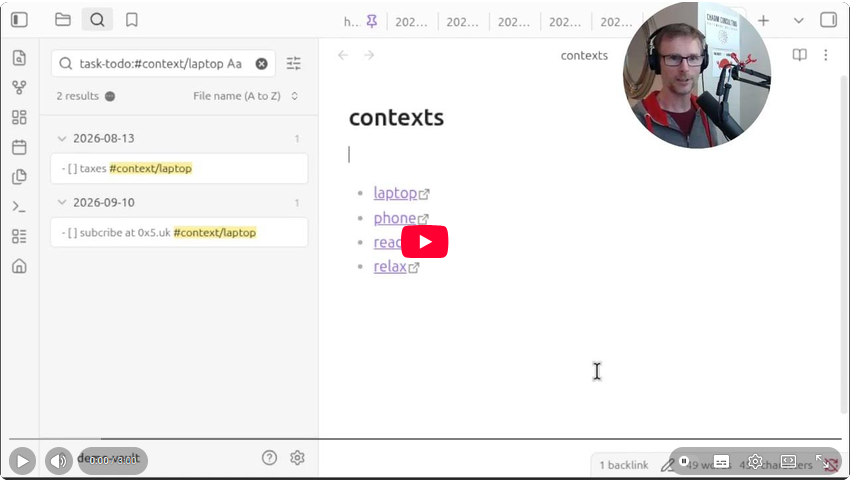Open graph view from the ribbon
Image resolution: width=851 pixels, height=482 pixels.
[20, 87]
